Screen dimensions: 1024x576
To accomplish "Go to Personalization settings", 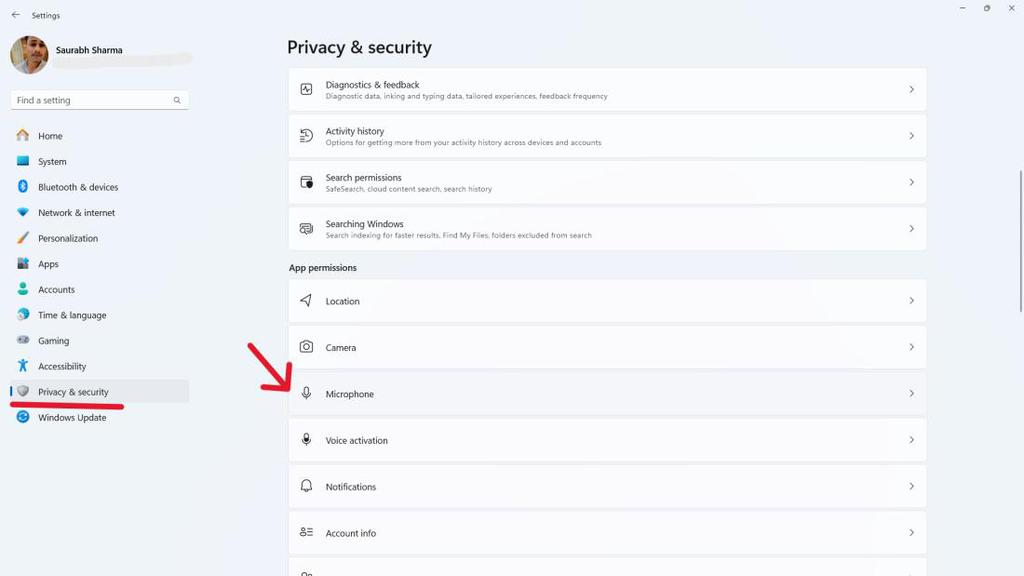I will click(x=67, y=238).
